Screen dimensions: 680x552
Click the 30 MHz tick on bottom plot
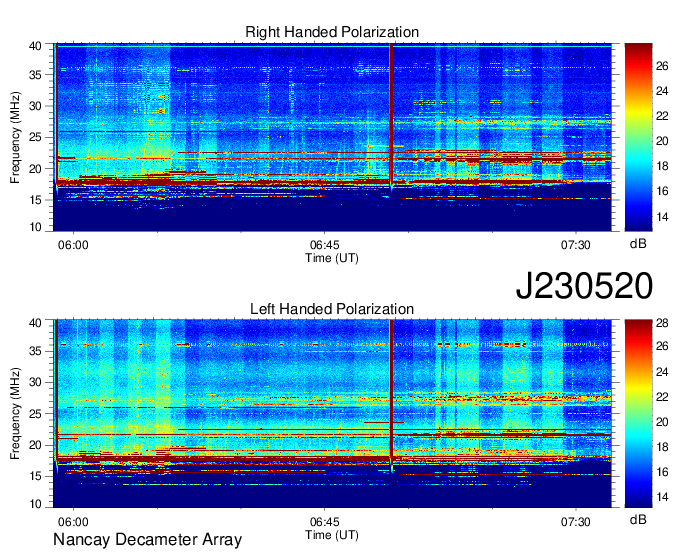pyautogui.click(x=35, y=382)
